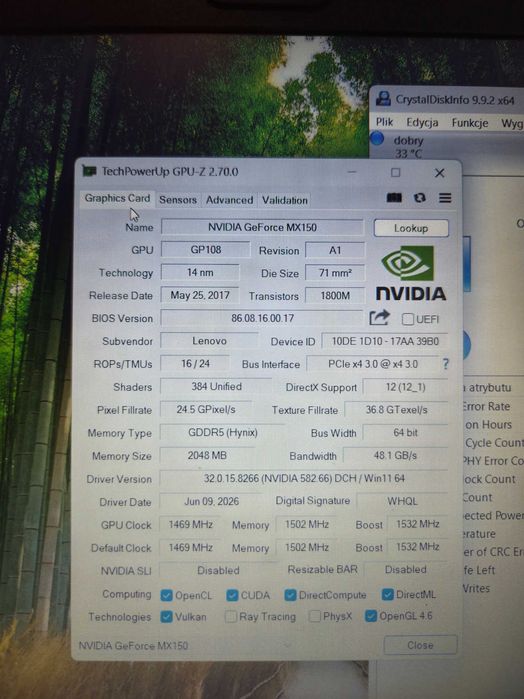This screenshot has height=699, width=524.
Task: Click the Digital Signature value WHQL
Action: 402,501
